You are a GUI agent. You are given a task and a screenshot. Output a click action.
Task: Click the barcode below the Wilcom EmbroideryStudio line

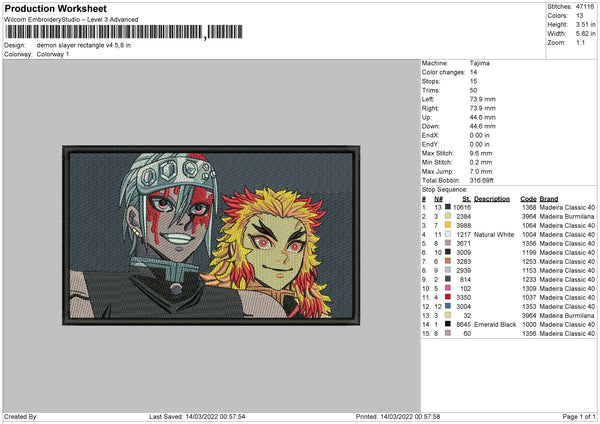click(124, 32)
